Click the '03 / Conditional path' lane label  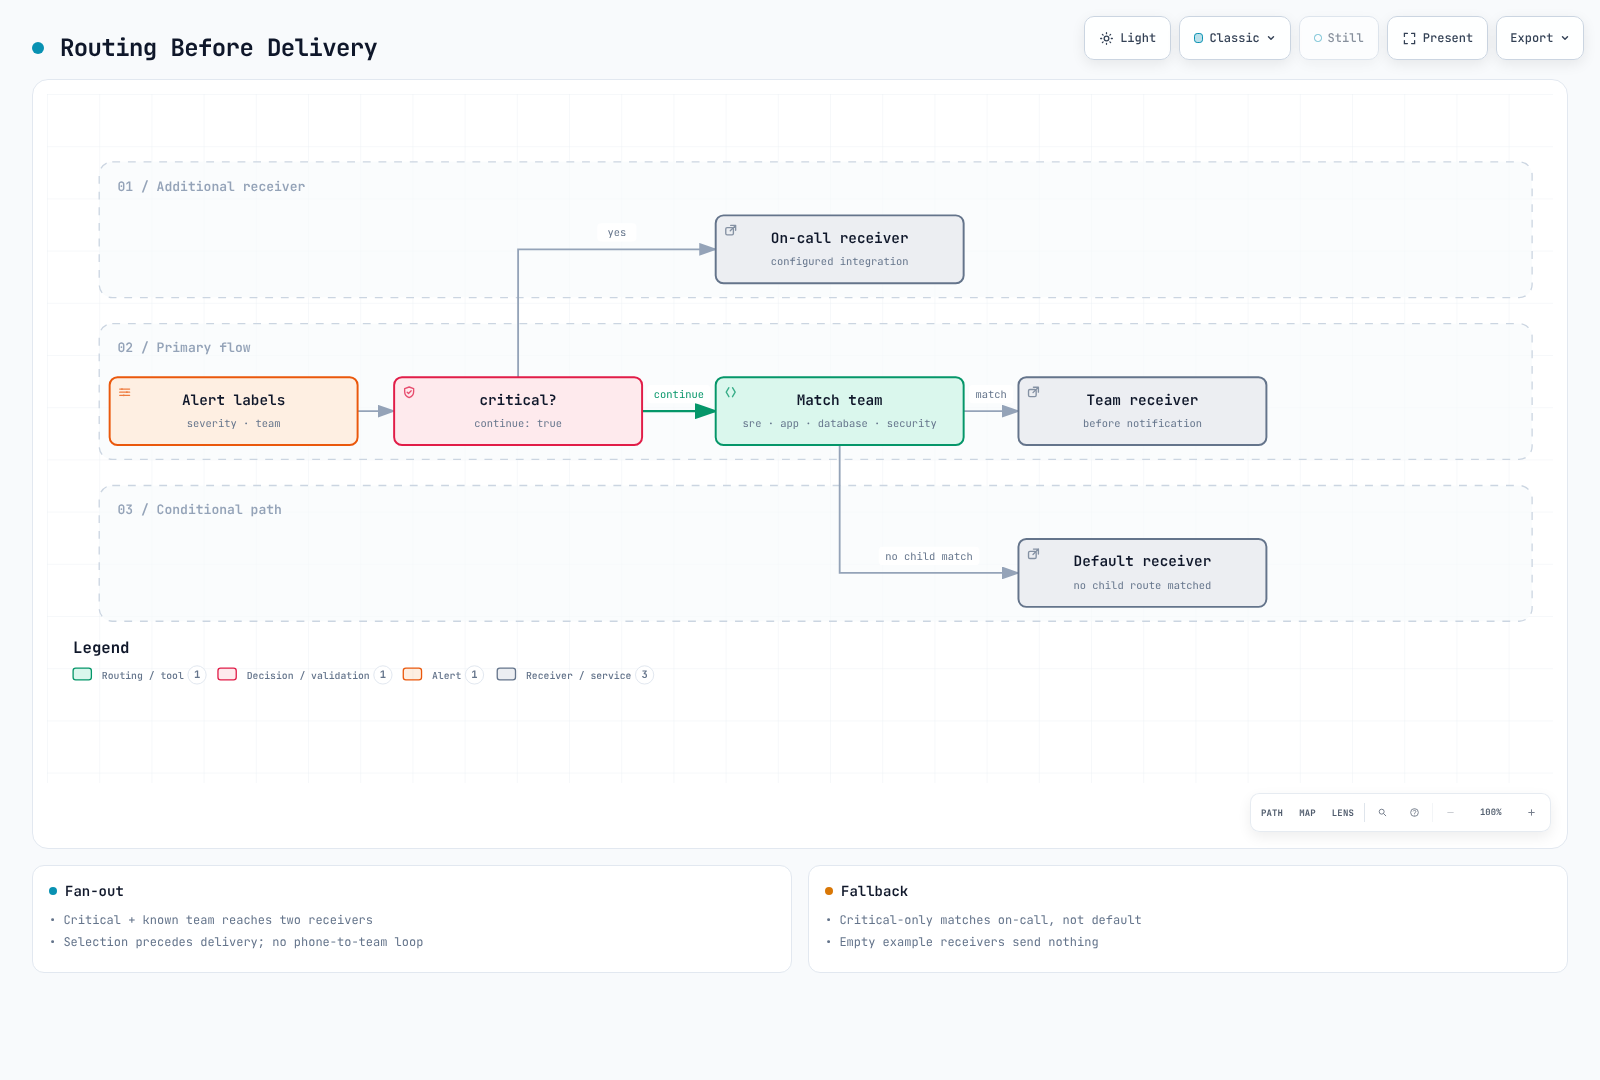click(x=199, y=510)
